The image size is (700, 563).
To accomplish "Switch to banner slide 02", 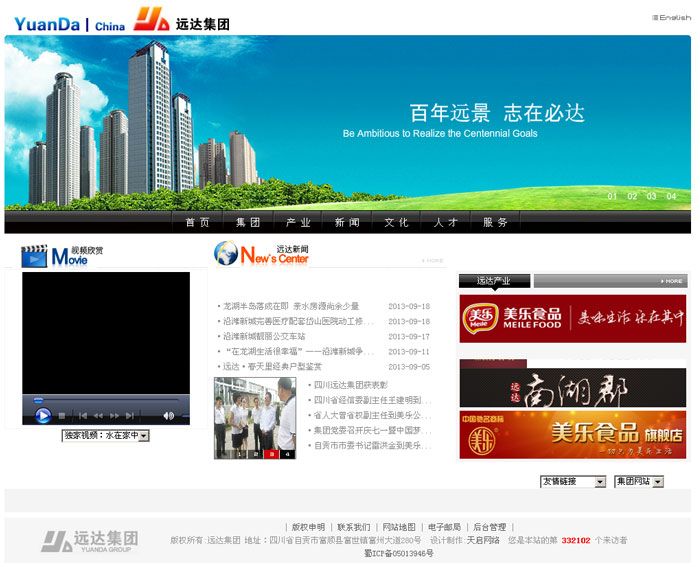I will (x=632, y=196).
